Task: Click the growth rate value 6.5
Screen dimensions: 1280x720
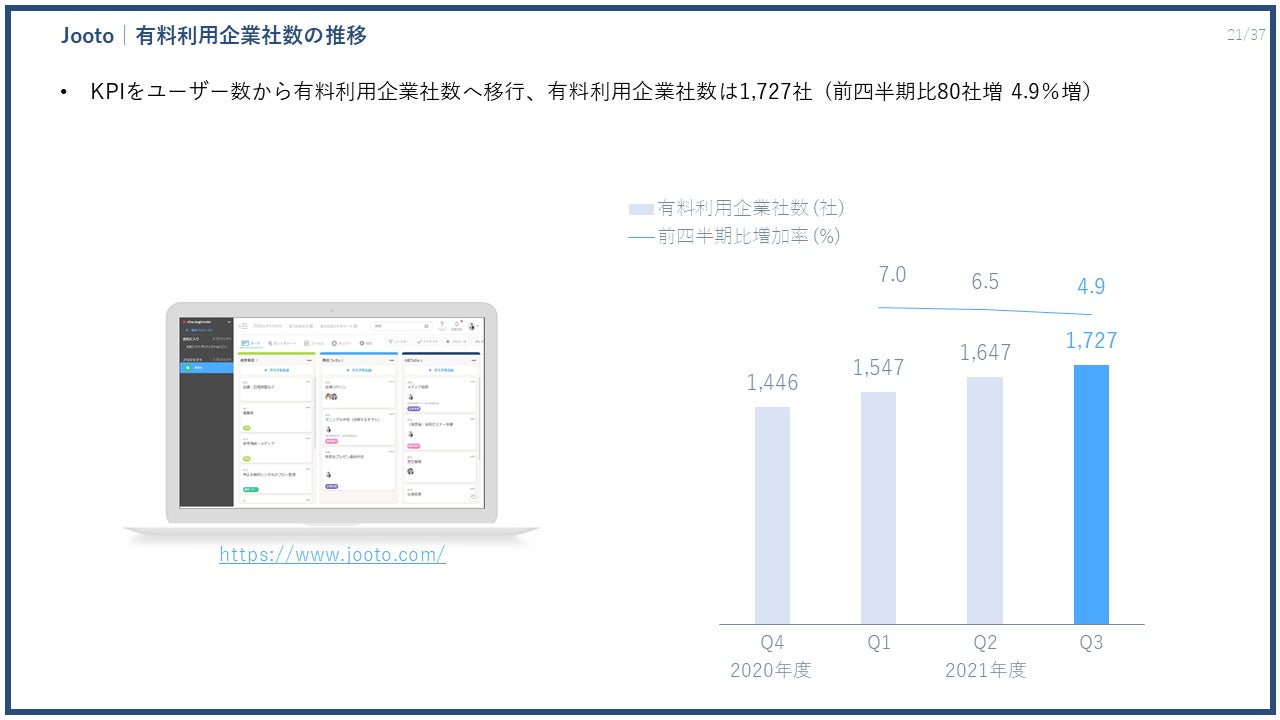Action: (985, 282)
